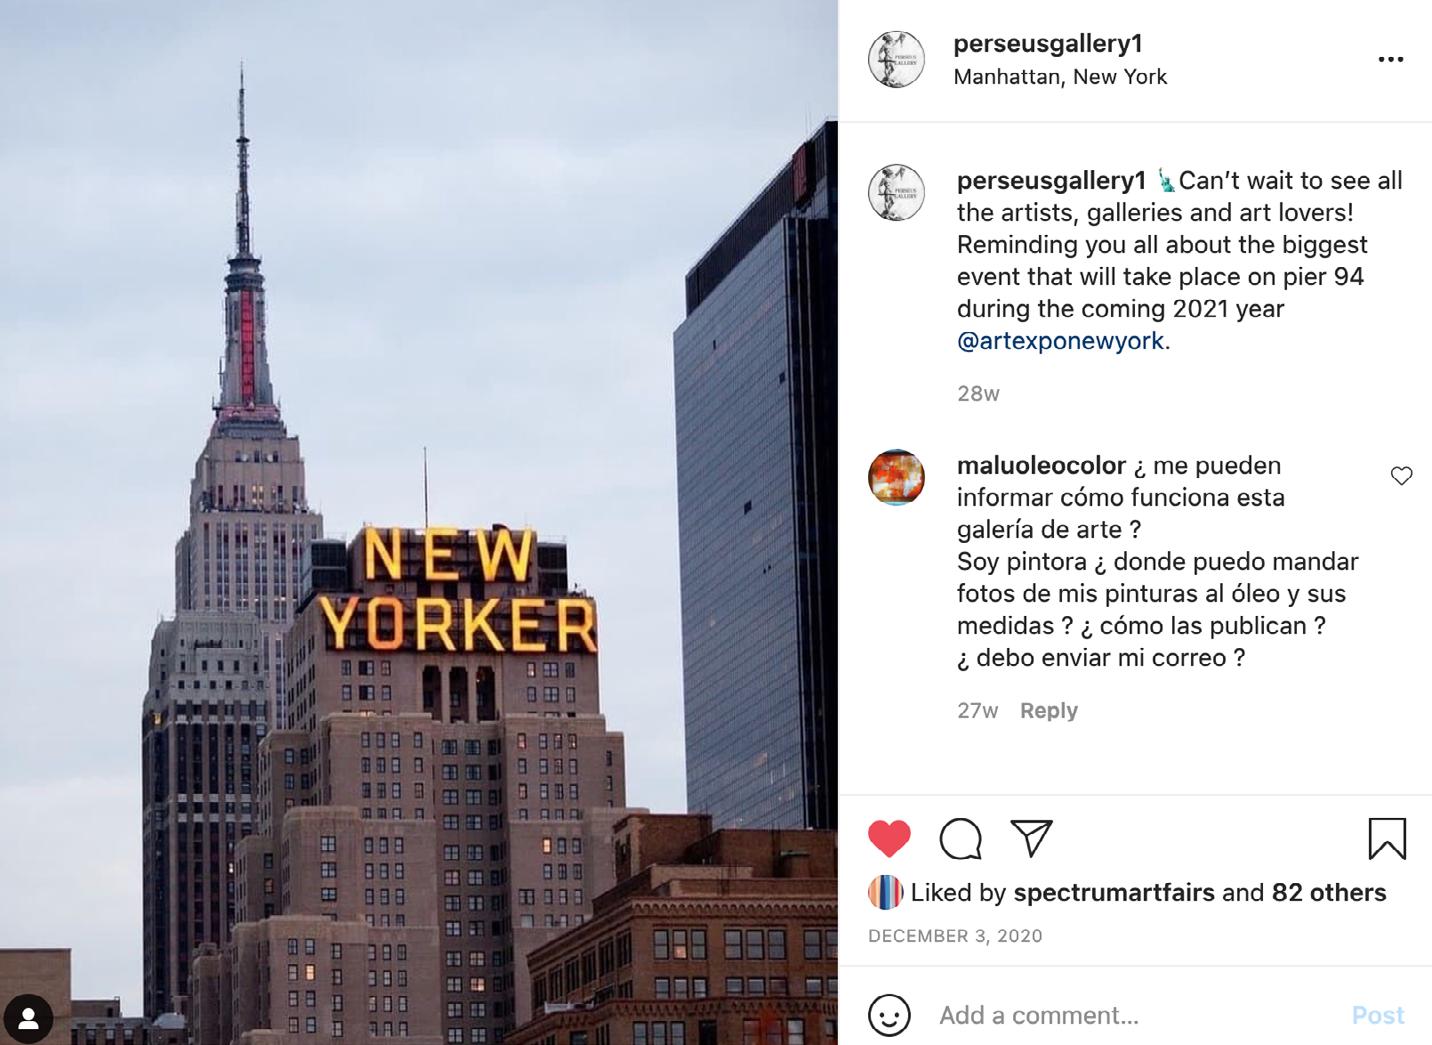The height and width of the screenshot is (1045, 1432).
Task: Follow the @artexponewyork mention link
Action: click(1060, 341)
